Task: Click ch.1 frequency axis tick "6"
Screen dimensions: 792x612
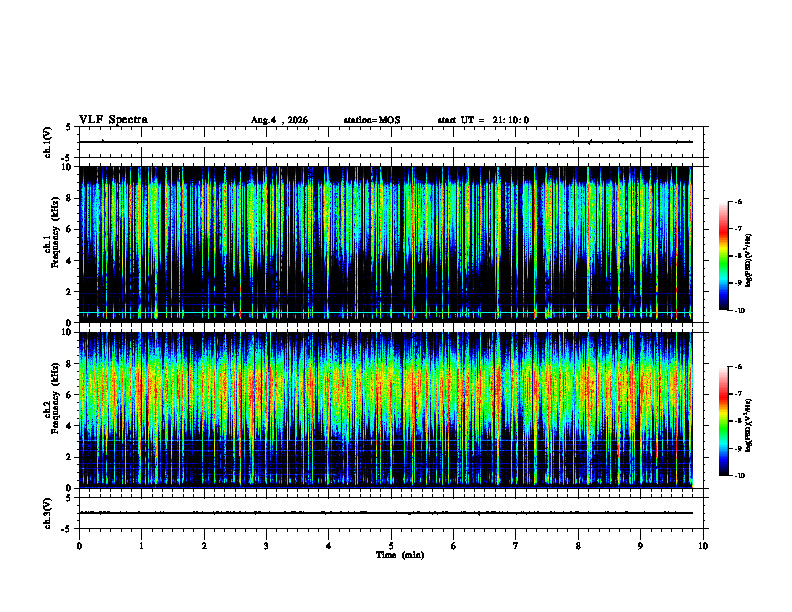Action: pos(69,229)
